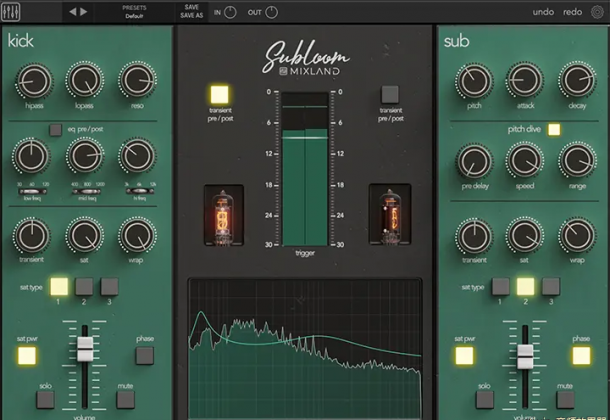The height and width of the screenshot is (420, 610).
Task: Click the mixer faders logo icon
Action: 11,12
